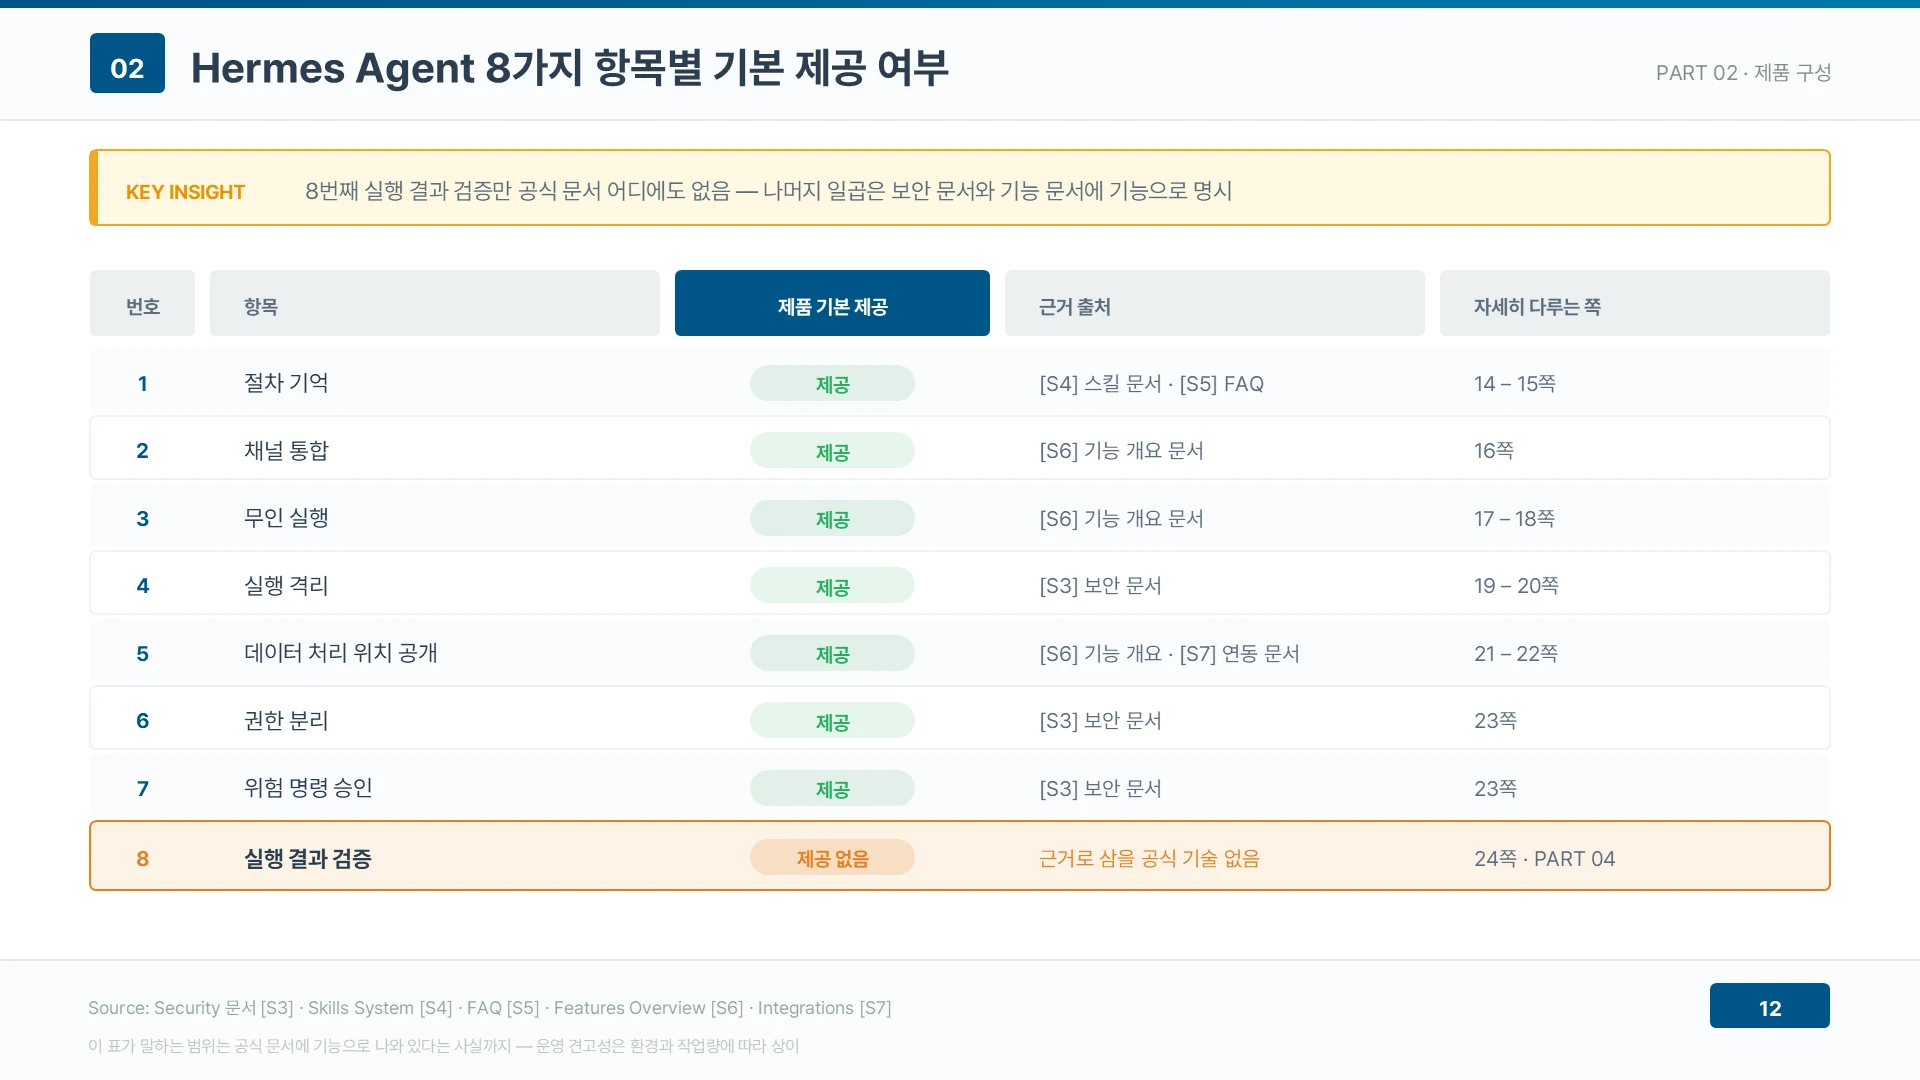Click the '[S3] 보안 문서' cell in 실행 격리 row
Screen dimensions: 1920x1080
[1100, 586]
